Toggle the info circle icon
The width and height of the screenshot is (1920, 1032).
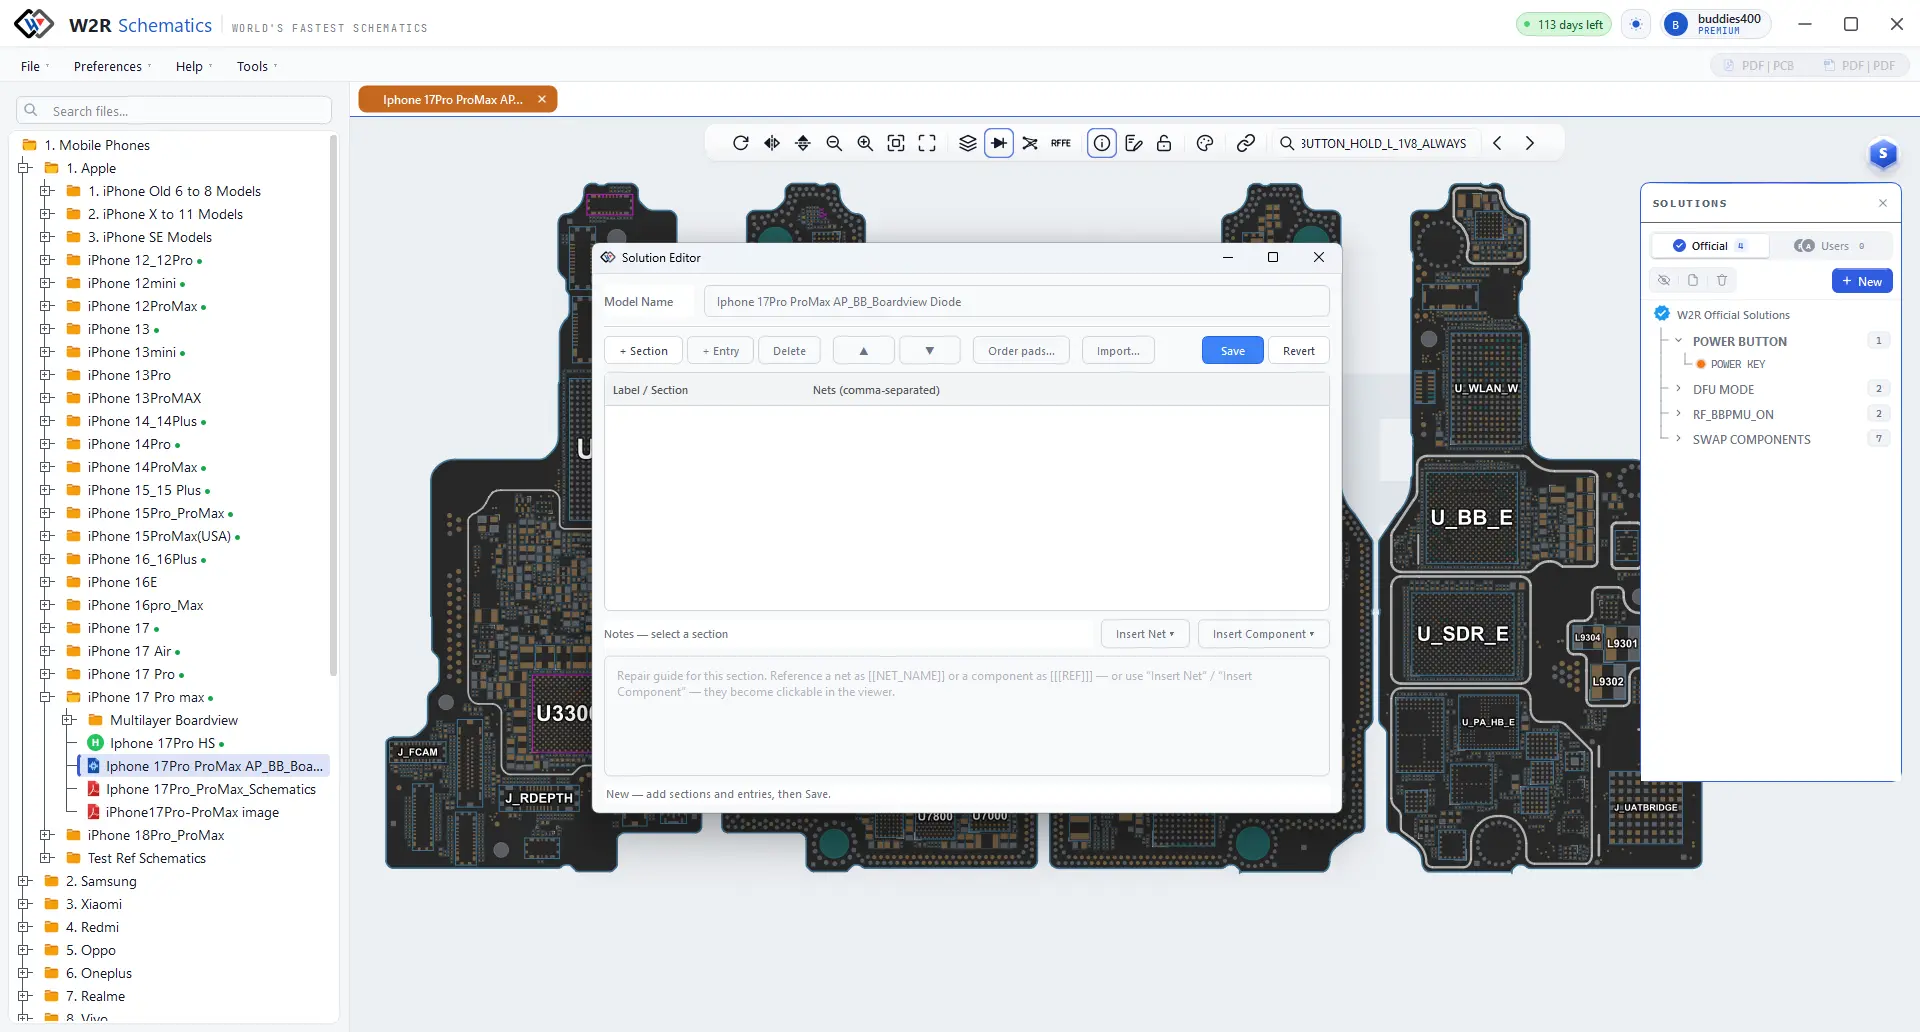(1101, 143)
